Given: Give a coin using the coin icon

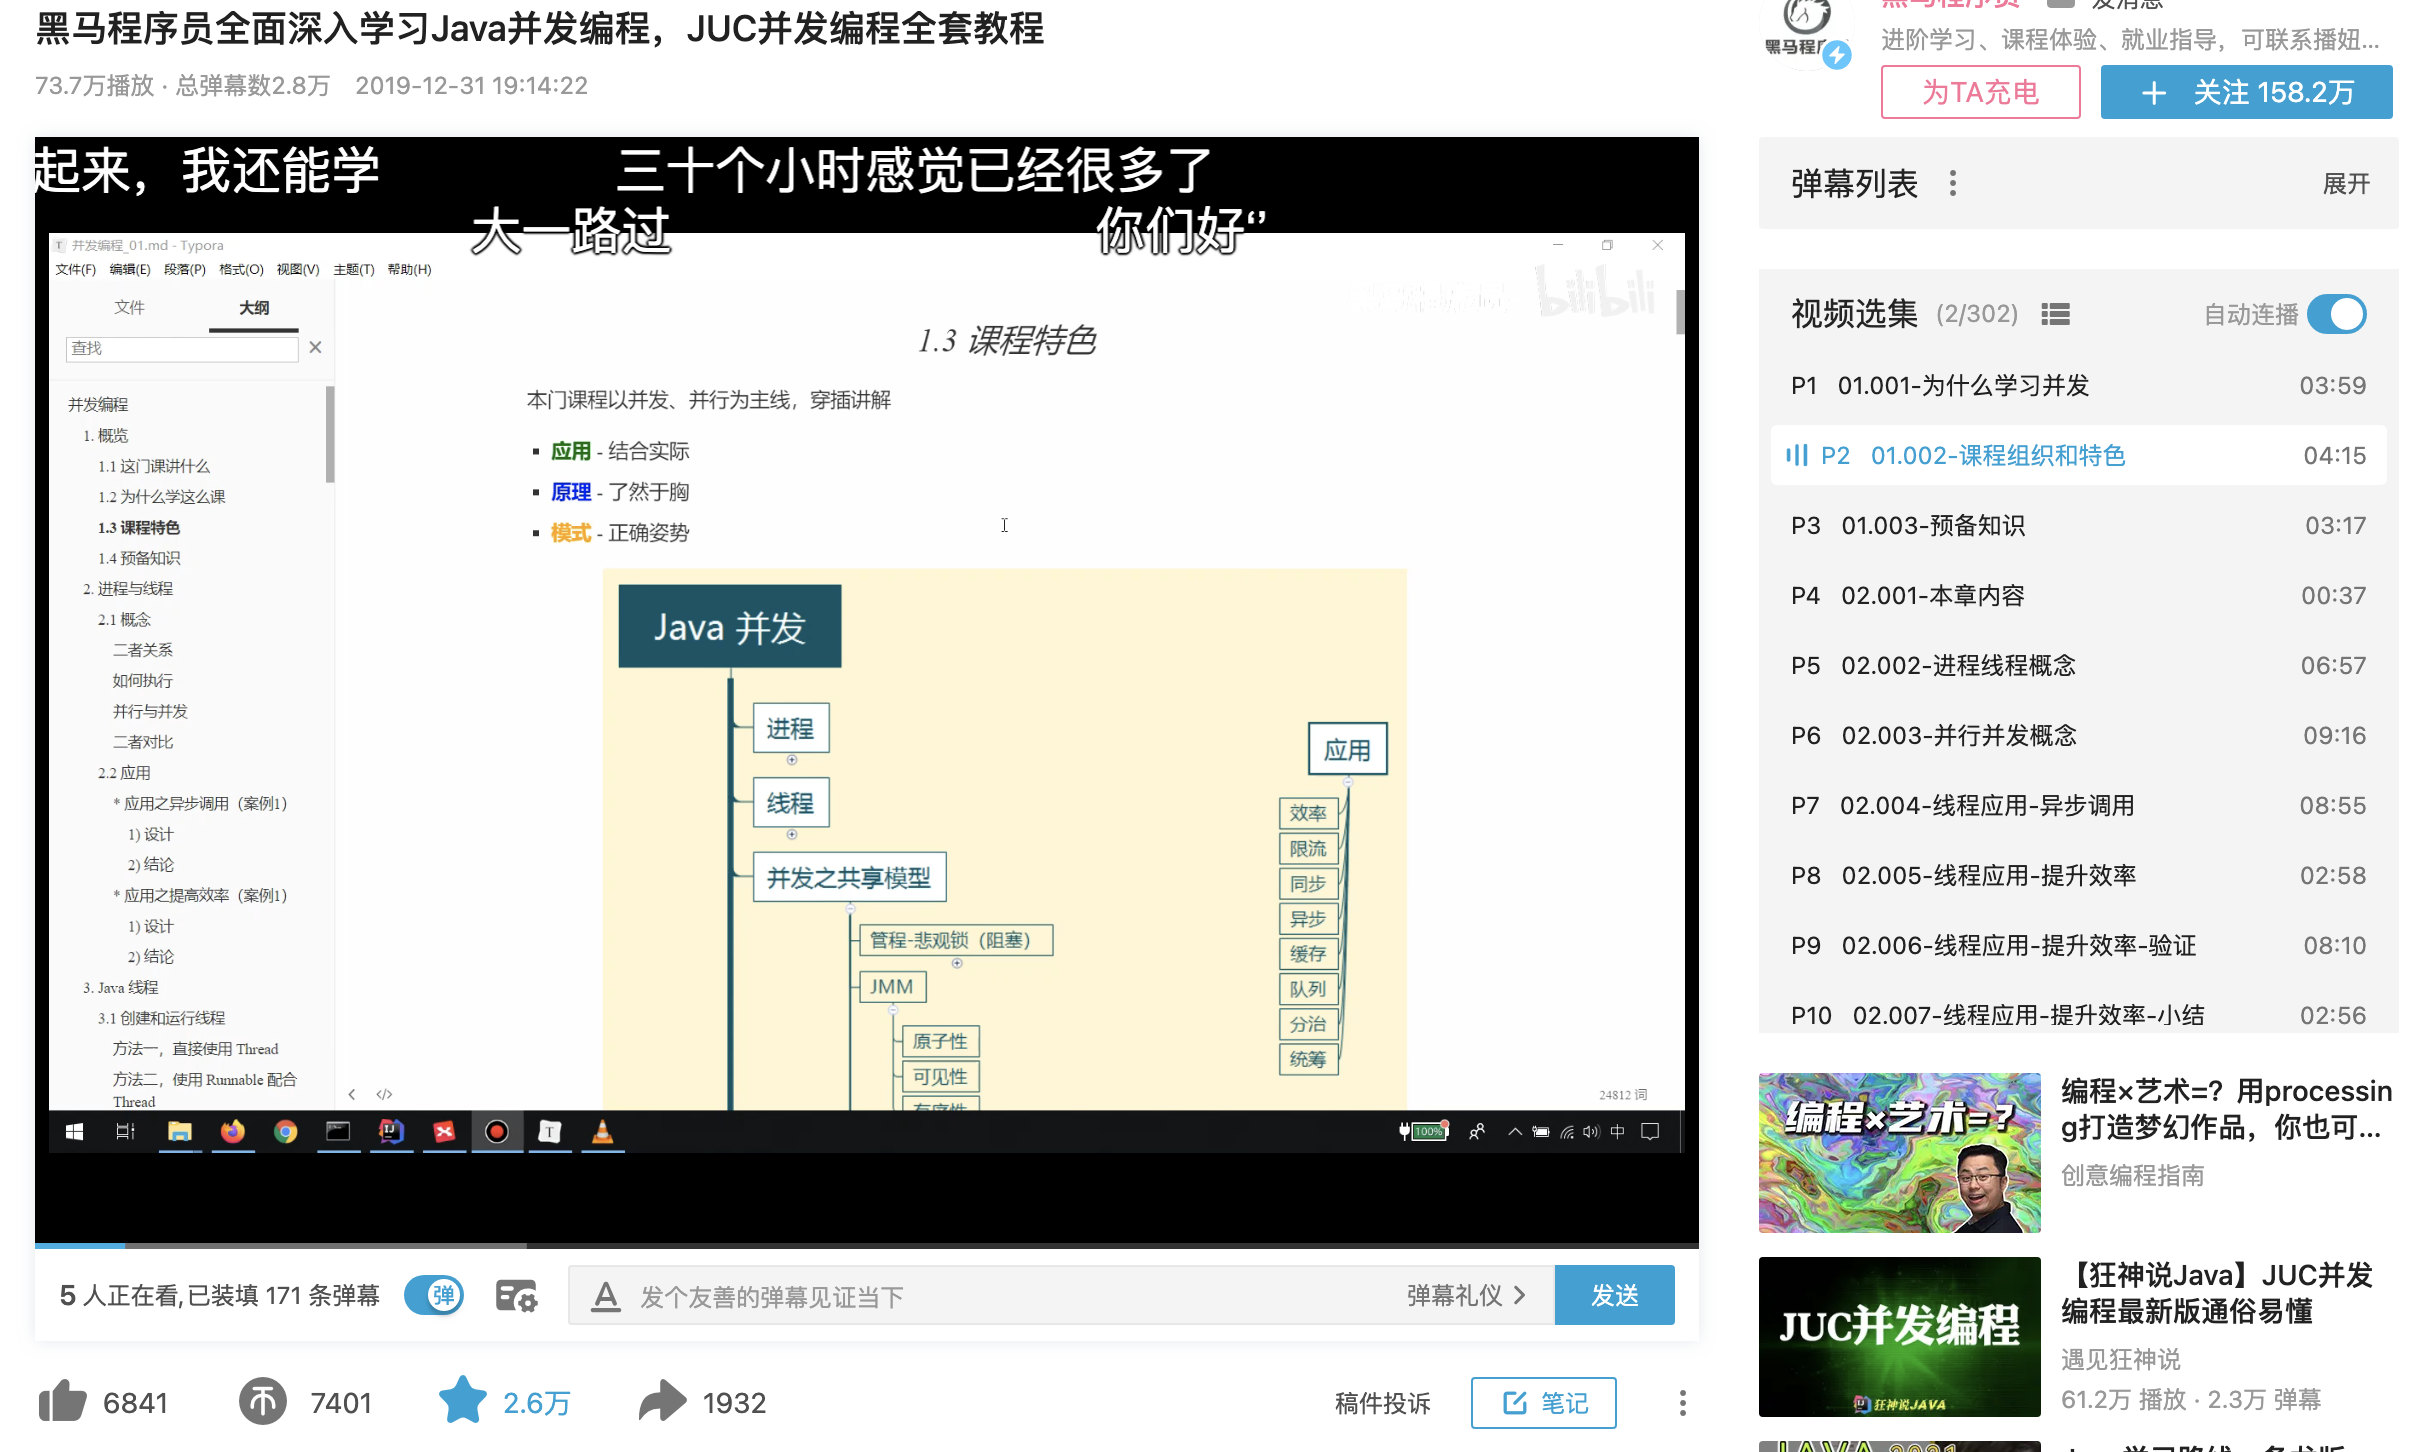Looking at the screenshot, I should pyautogui.click(x=261, y=1402).
